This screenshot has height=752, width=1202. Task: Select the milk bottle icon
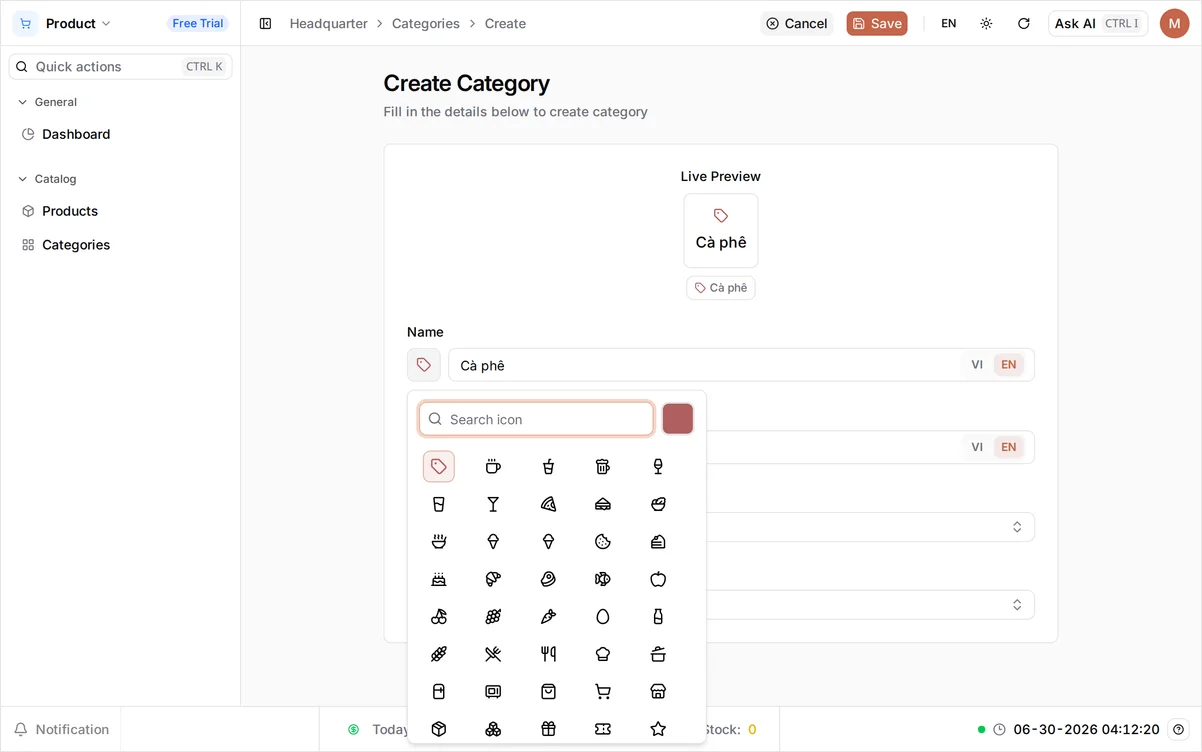click(x=658, y=617)
